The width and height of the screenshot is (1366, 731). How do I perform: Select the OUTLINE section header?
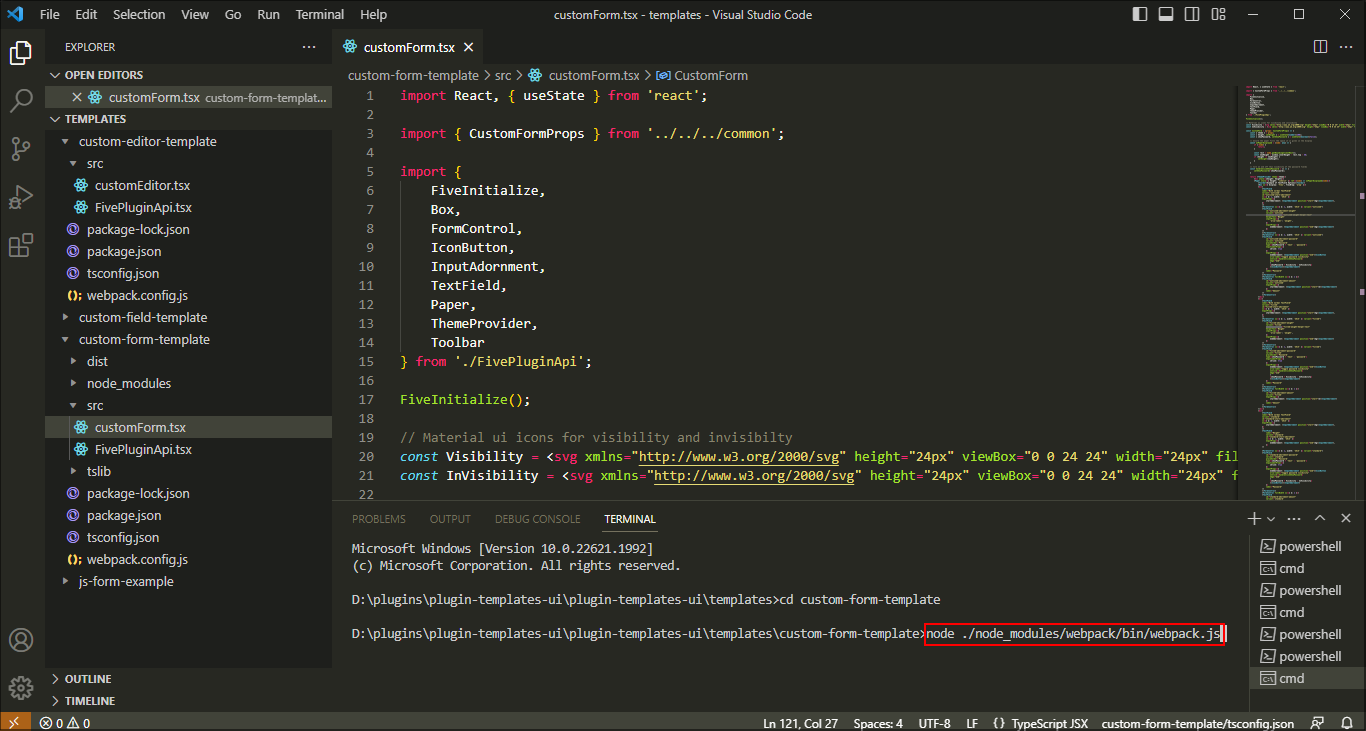pos(90,678)
